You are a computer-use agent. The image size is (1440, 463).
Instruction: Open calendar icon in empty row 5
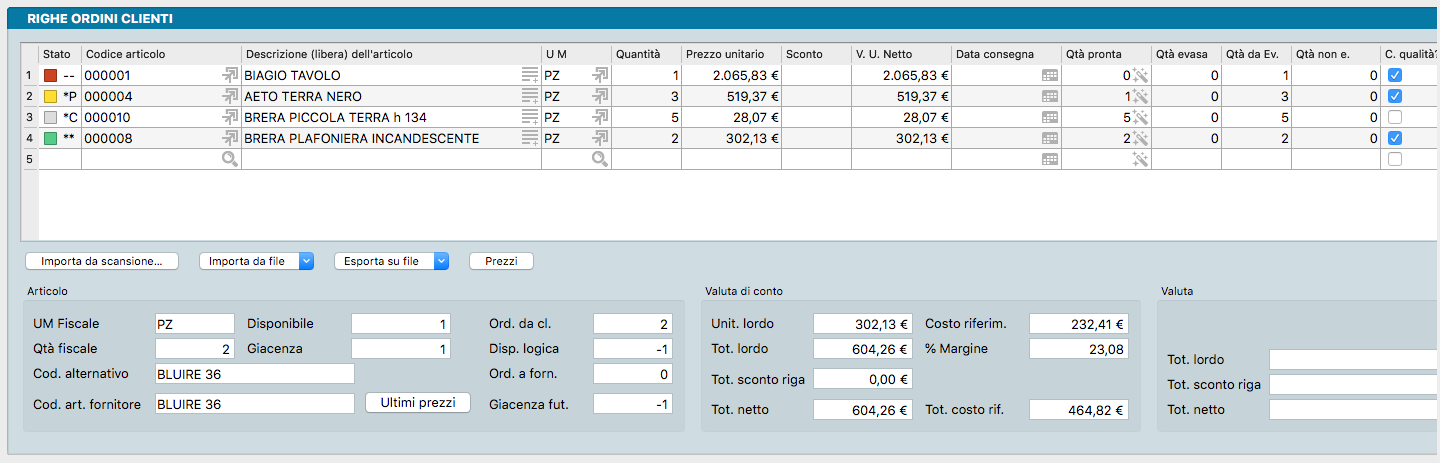(1049, 159)
